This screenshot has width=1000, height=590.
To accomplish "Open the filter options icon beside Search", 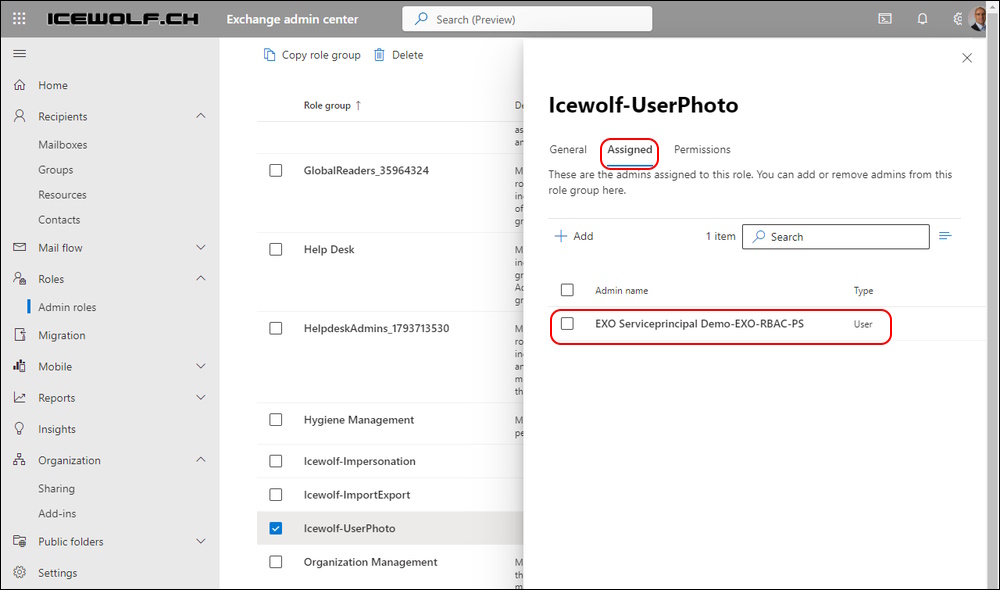I will tap(945, 236).
